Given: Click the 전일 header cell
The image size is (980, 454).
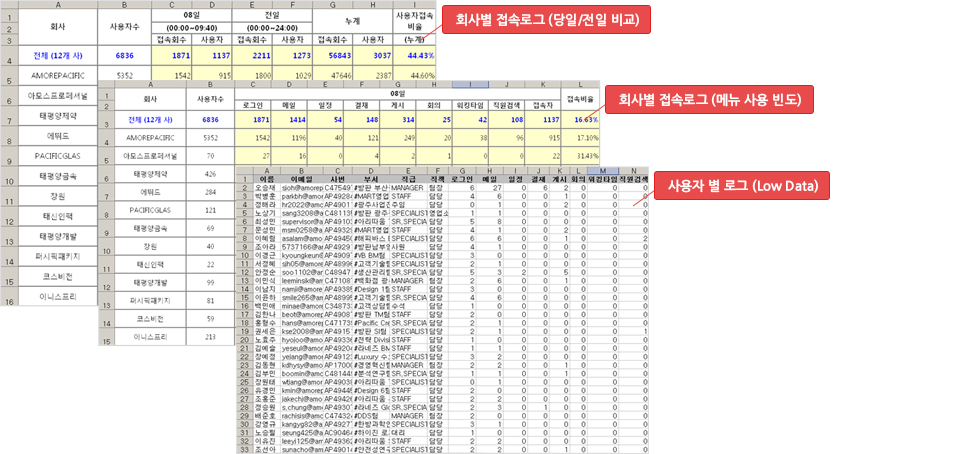Looking at the screenshot, I should point(272,13).
